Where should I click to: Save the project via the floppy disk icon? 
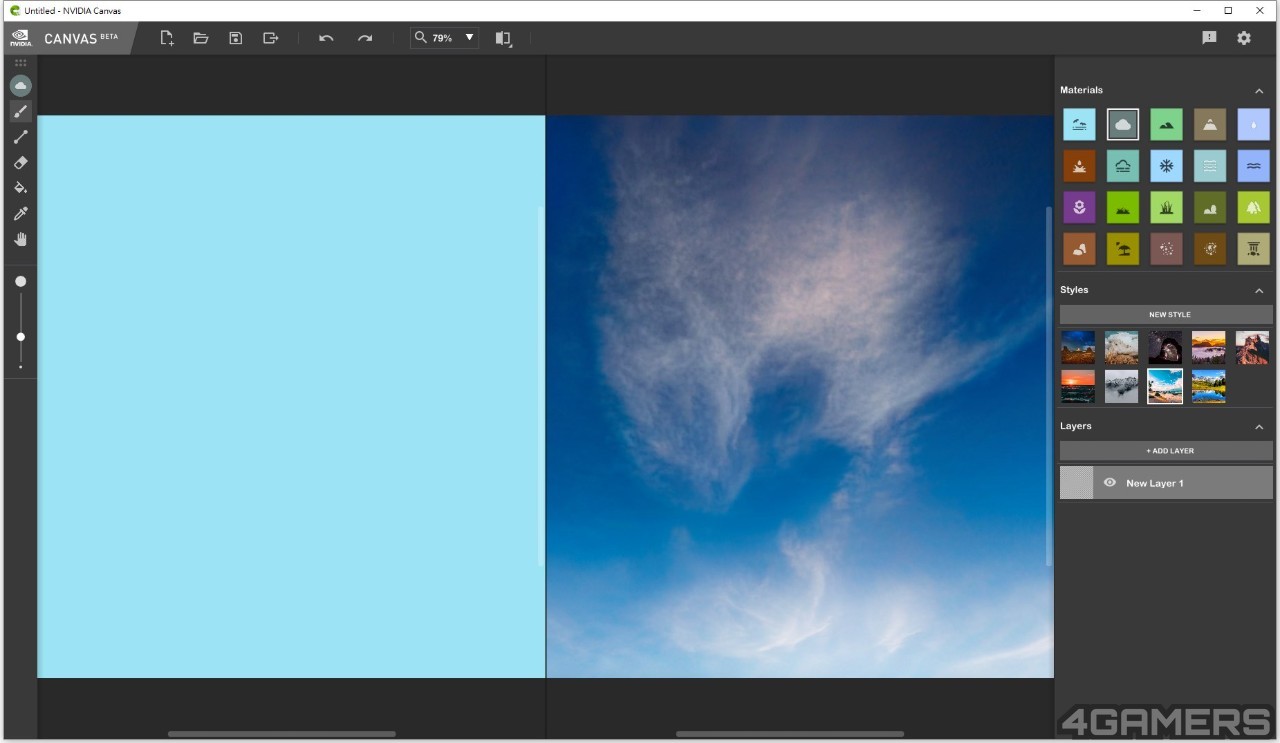236,38
